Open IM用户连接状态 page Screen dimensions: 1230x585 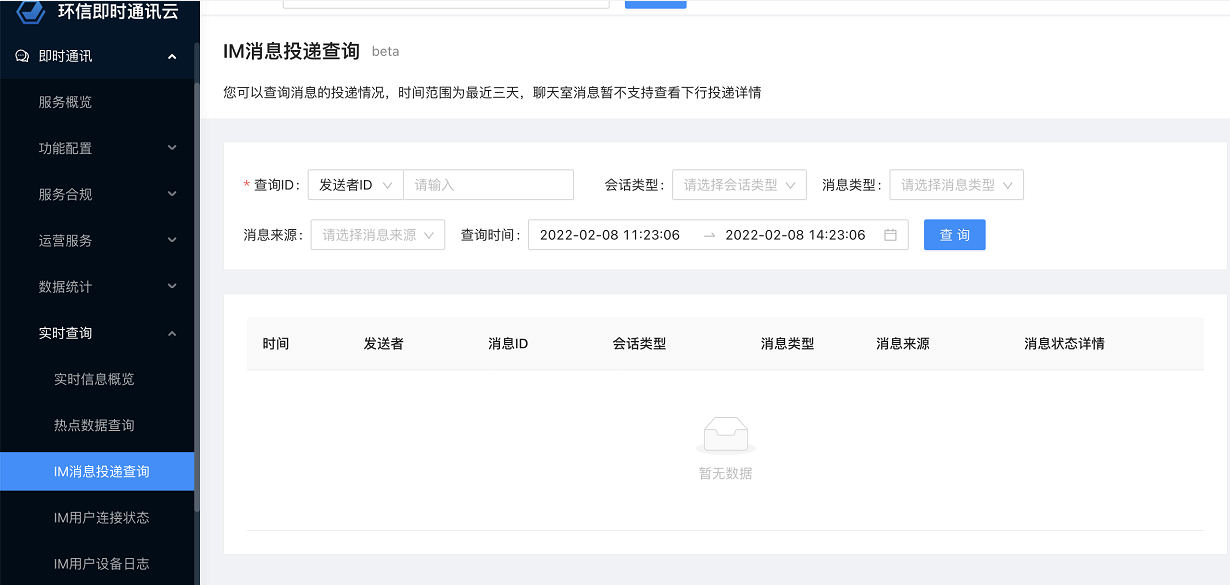point(101,517)
